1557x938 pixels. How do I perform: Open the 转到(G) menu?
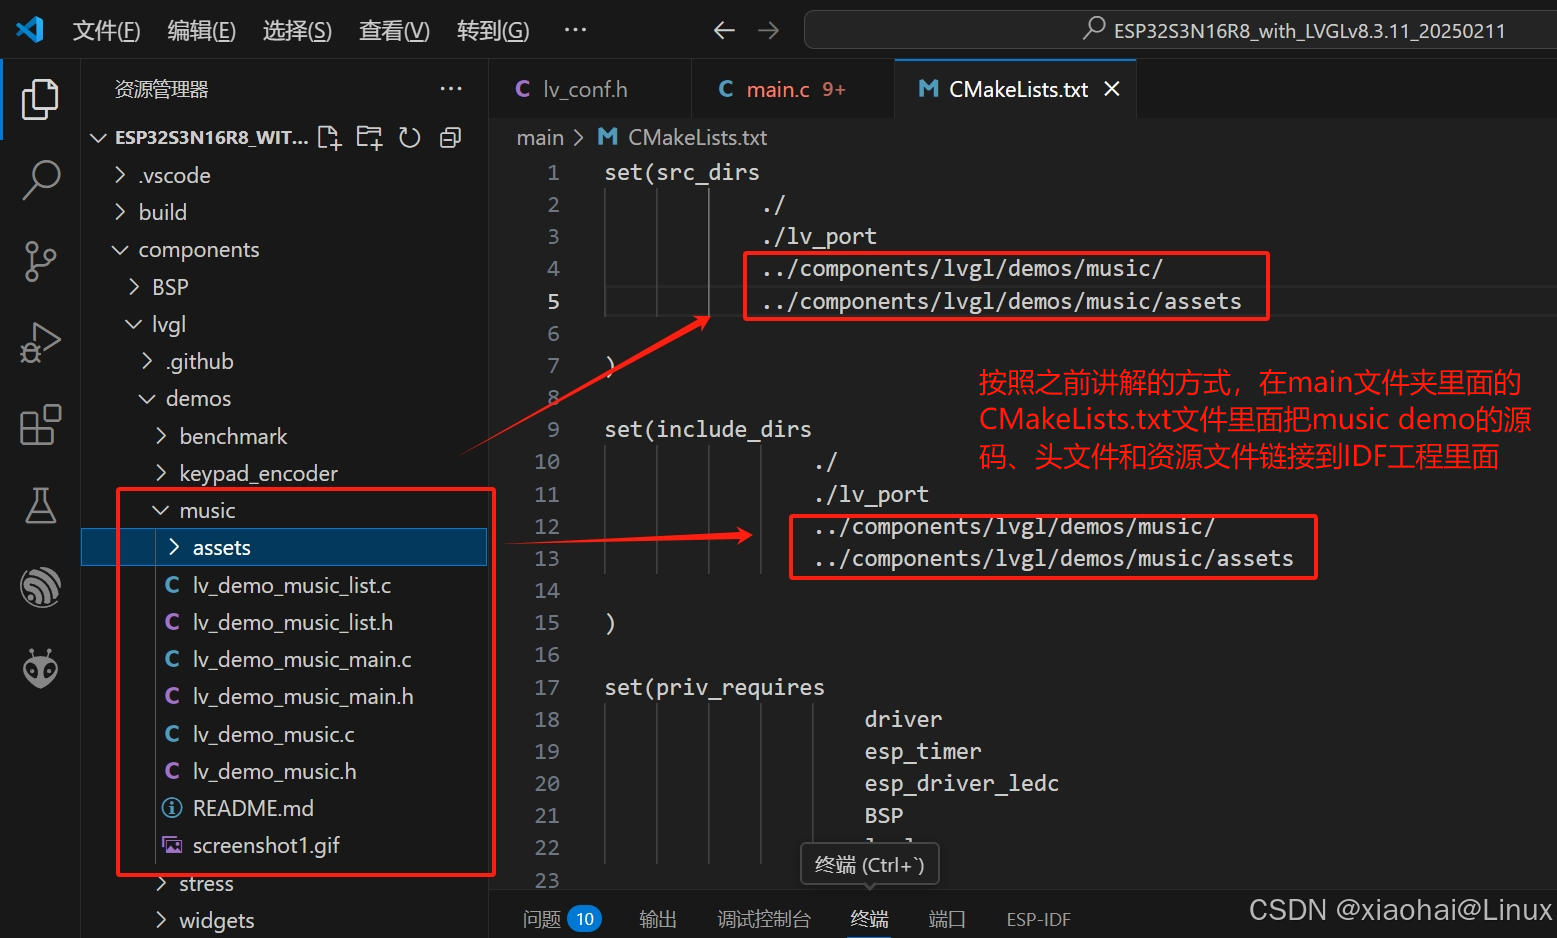click(493, 31)
